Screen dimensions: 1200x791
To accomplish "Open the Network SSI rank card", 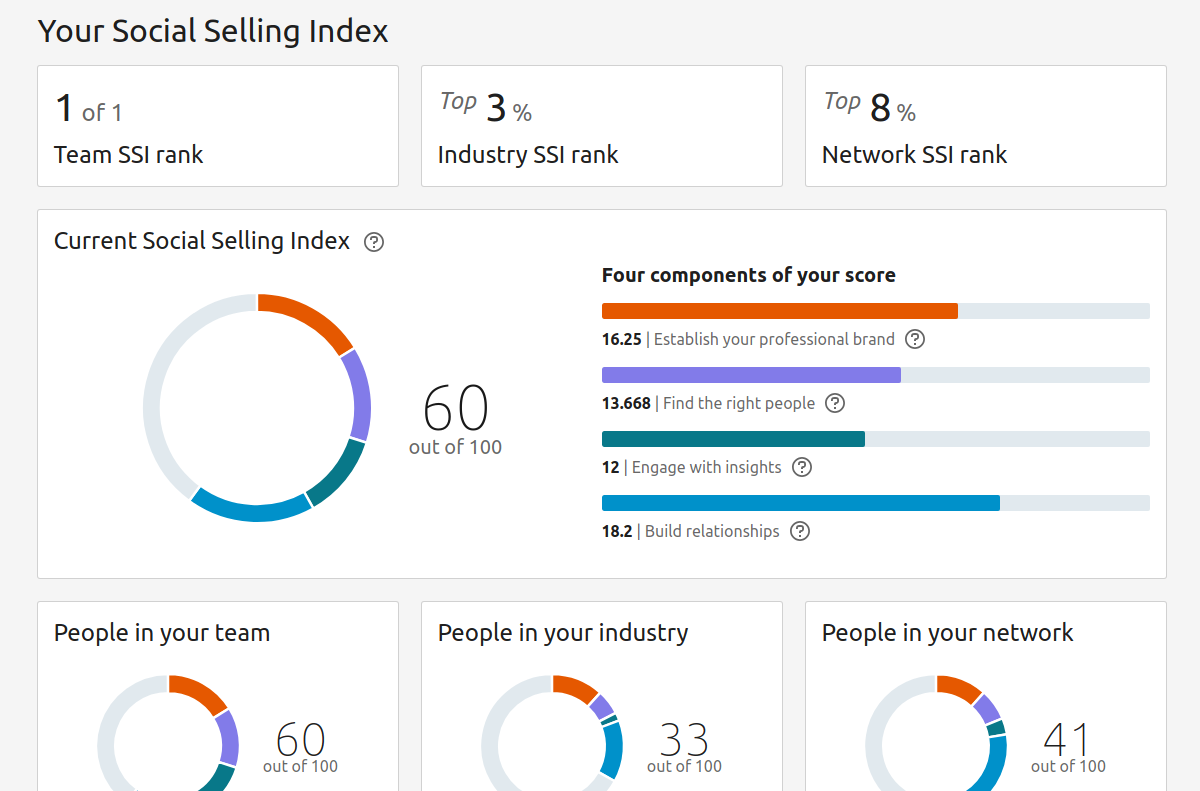I will click(x=986, y=126).
